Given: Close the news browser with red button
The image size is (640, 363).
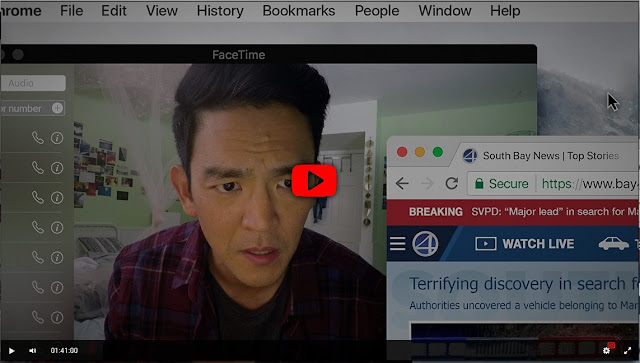Looking at the screenshot, I should (x=402, y=152).
